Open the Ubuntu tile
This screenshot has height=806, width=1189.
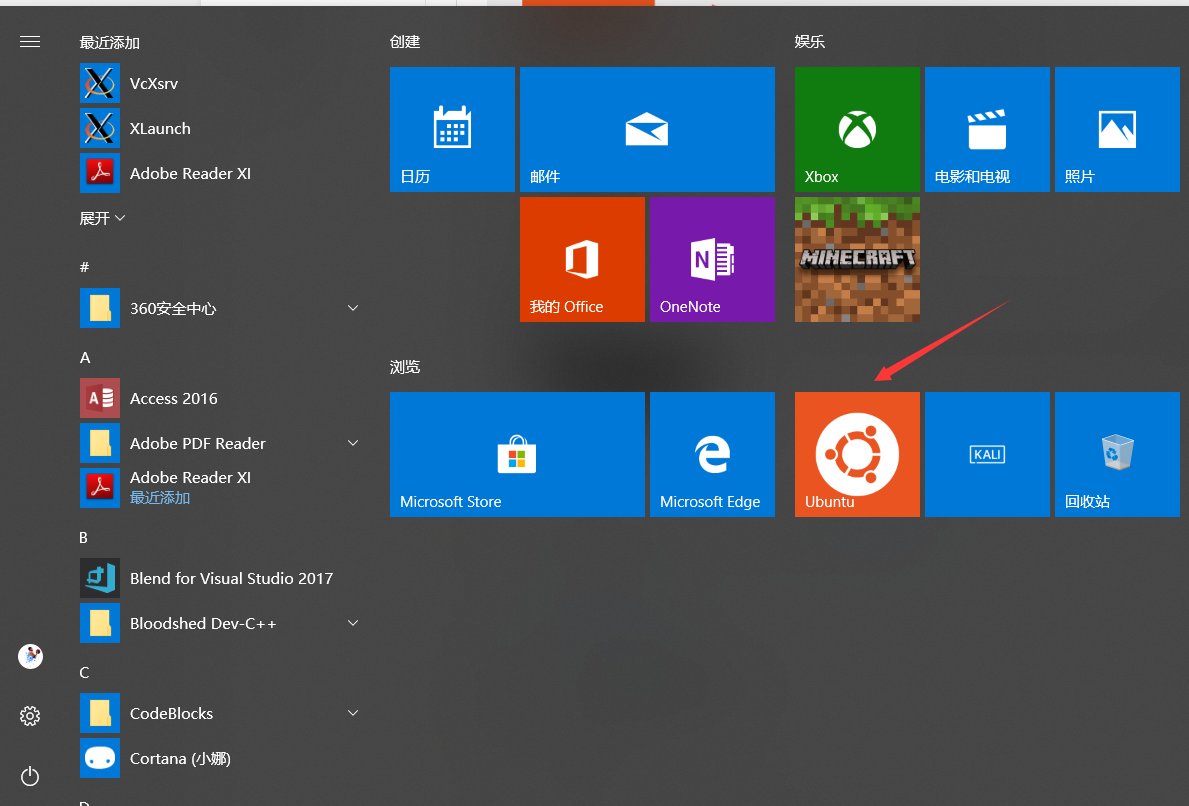[857, 454]
